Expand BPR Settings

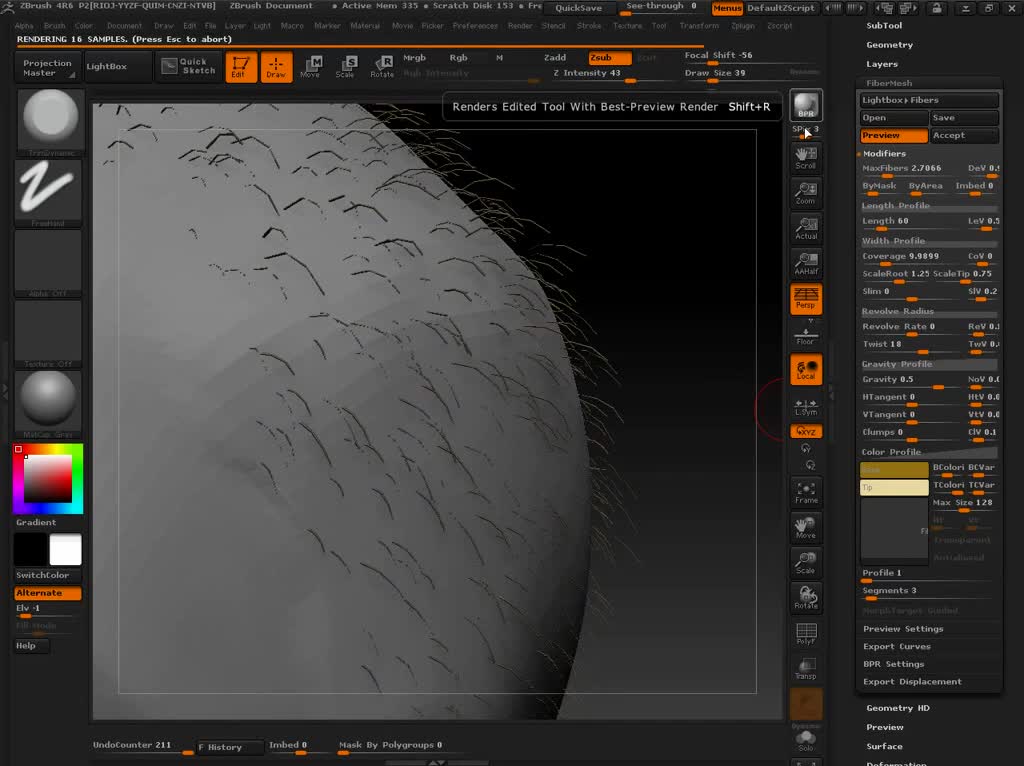893,664
